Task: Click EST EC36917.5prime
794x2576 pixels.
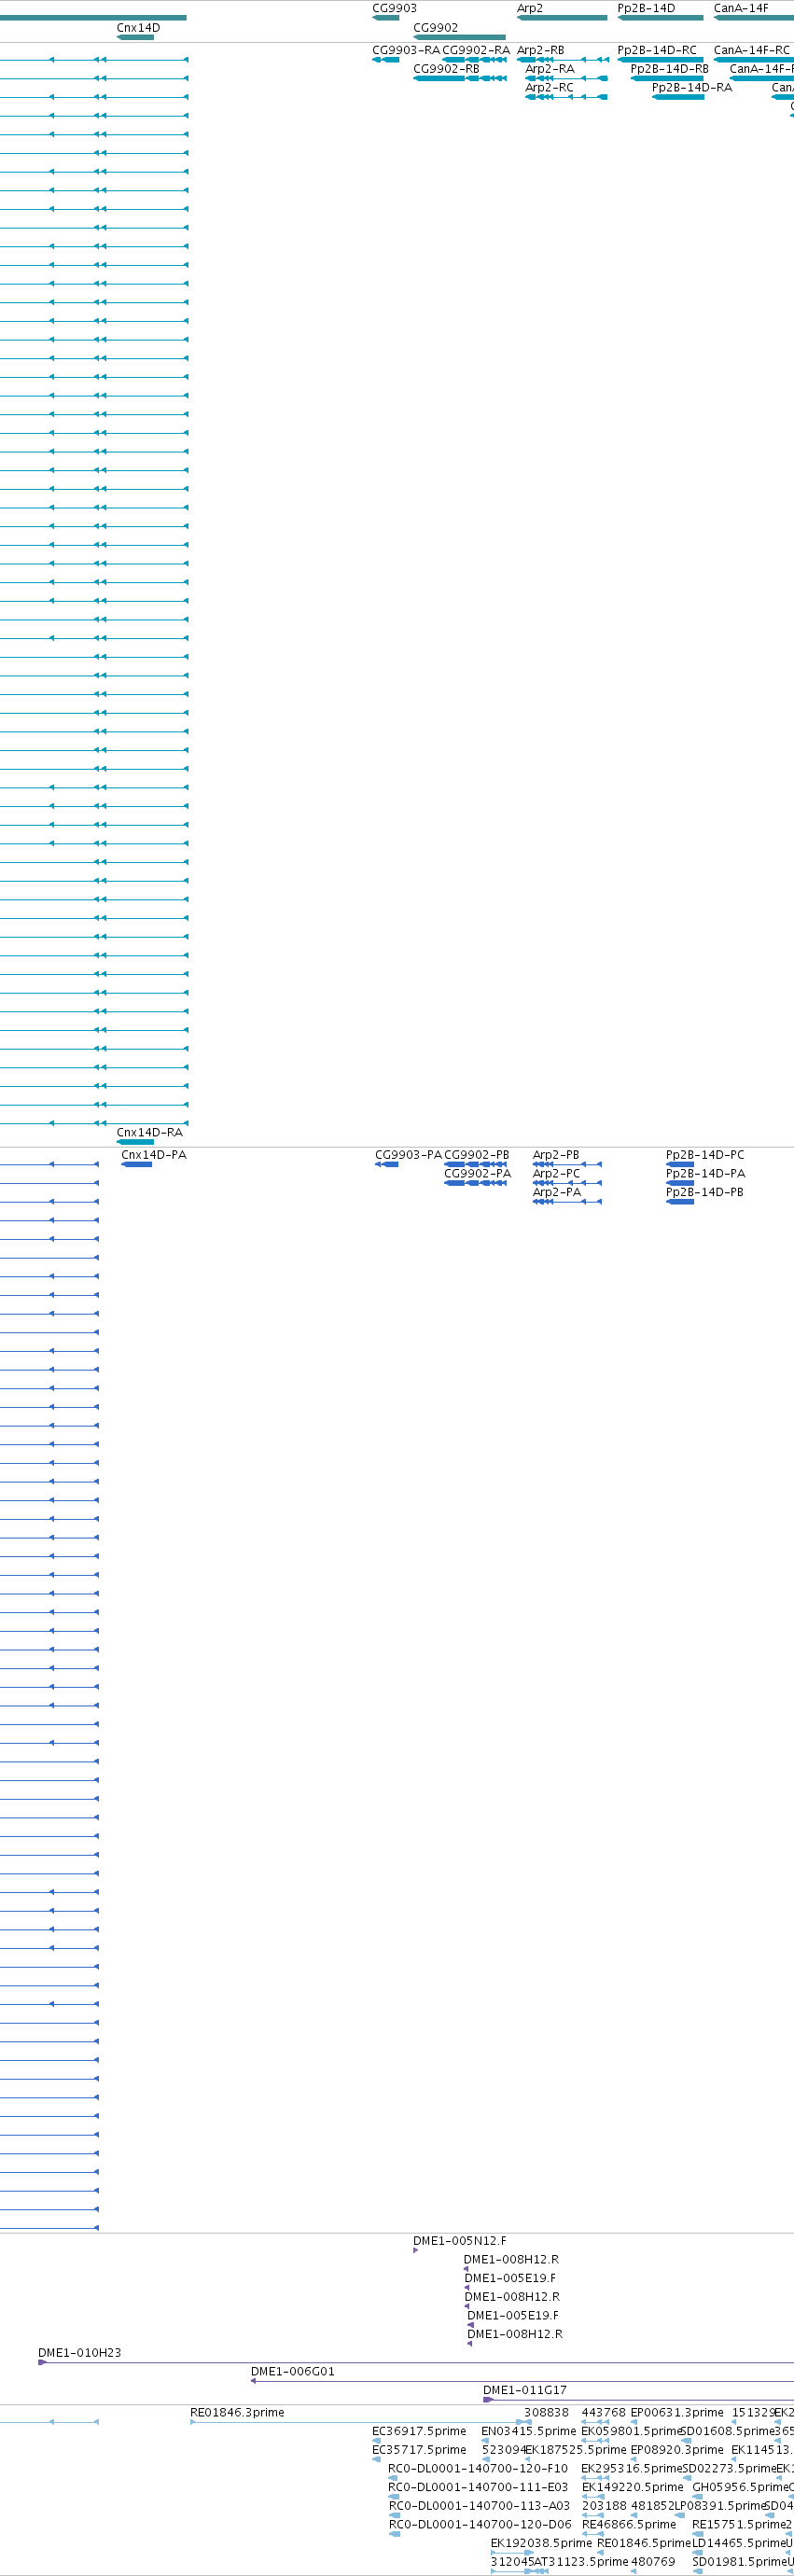Action: coord(419,2432)
